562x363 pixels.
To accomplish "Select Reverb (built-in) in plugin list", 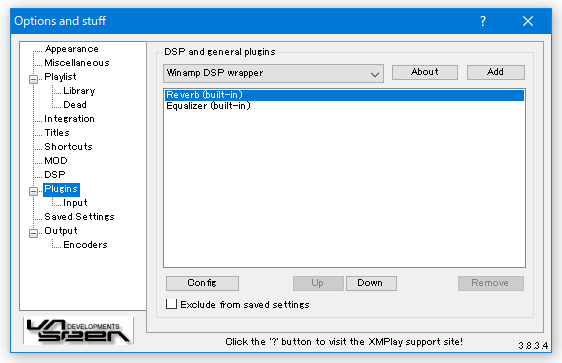I will click(x=344, y=95).
